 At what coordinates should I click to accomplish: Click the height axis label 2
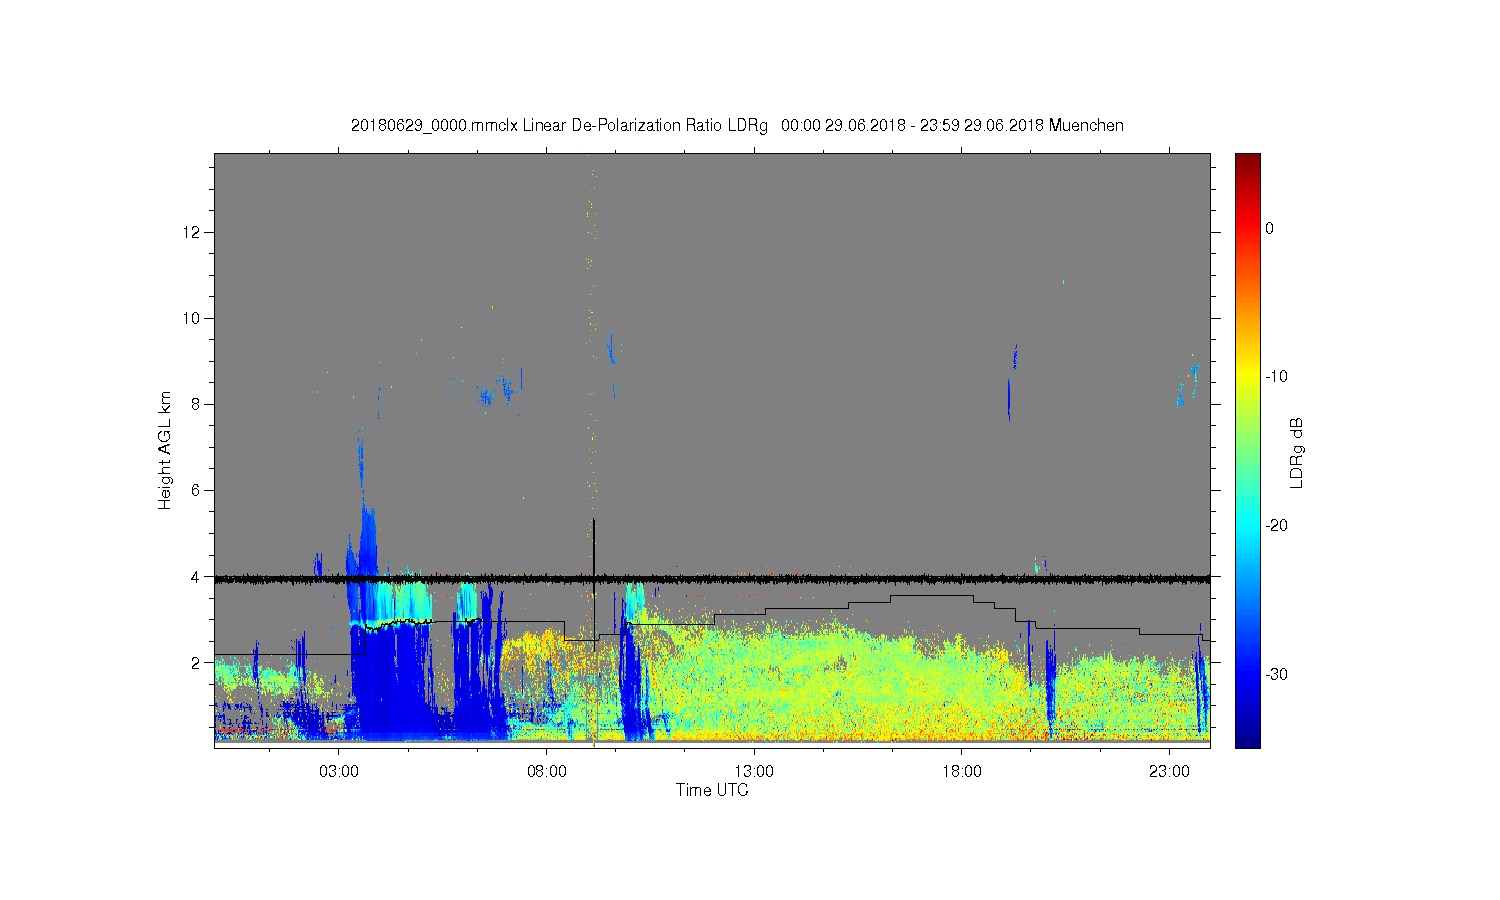[x=198, y=662]
